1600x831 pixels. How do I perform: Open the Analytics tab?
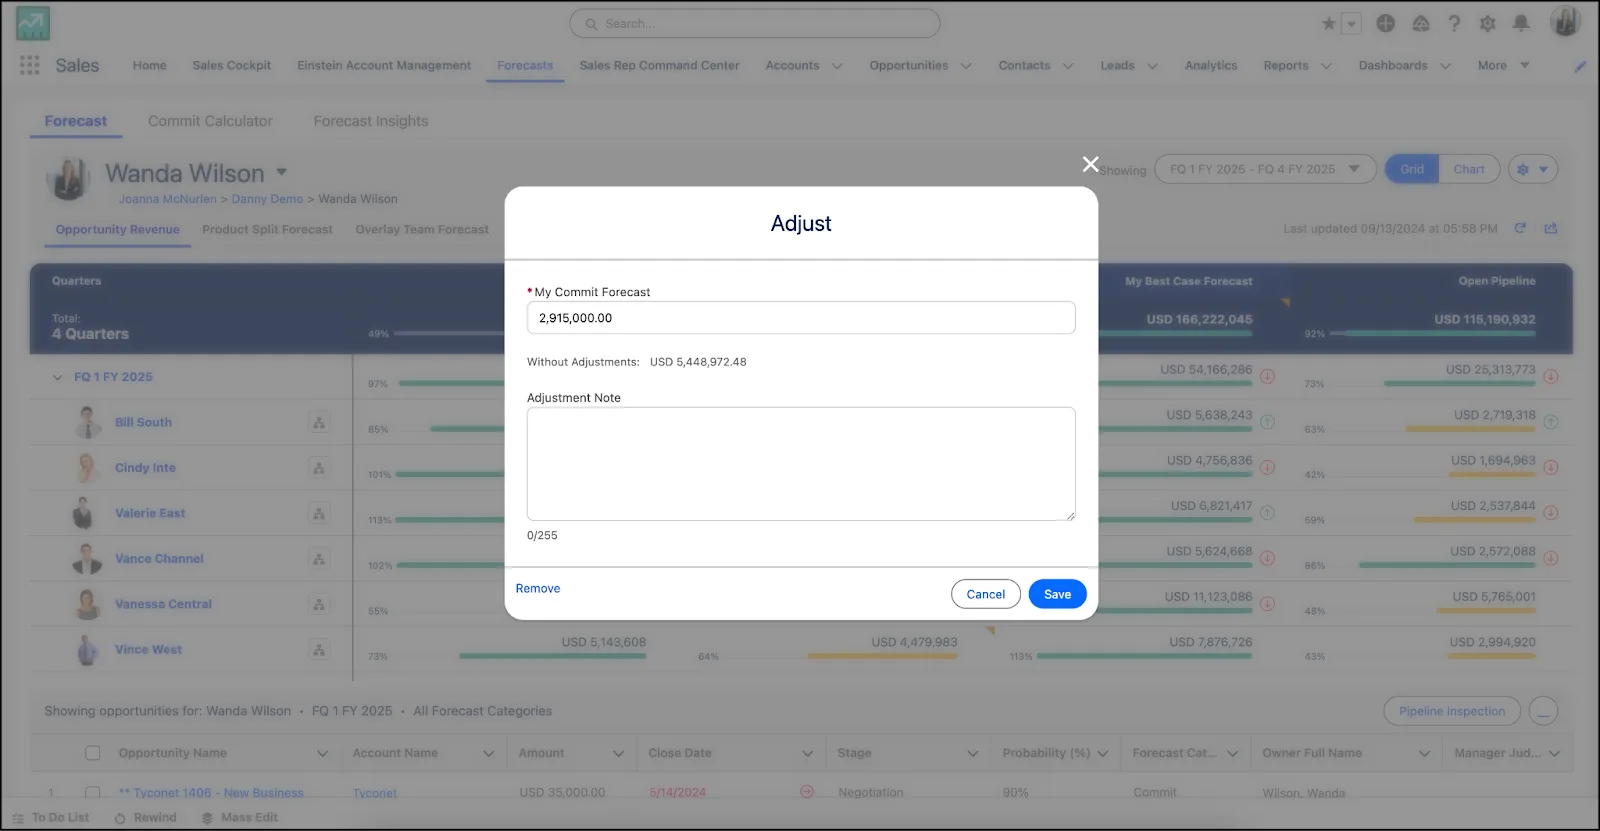(x=1211, y=65)
